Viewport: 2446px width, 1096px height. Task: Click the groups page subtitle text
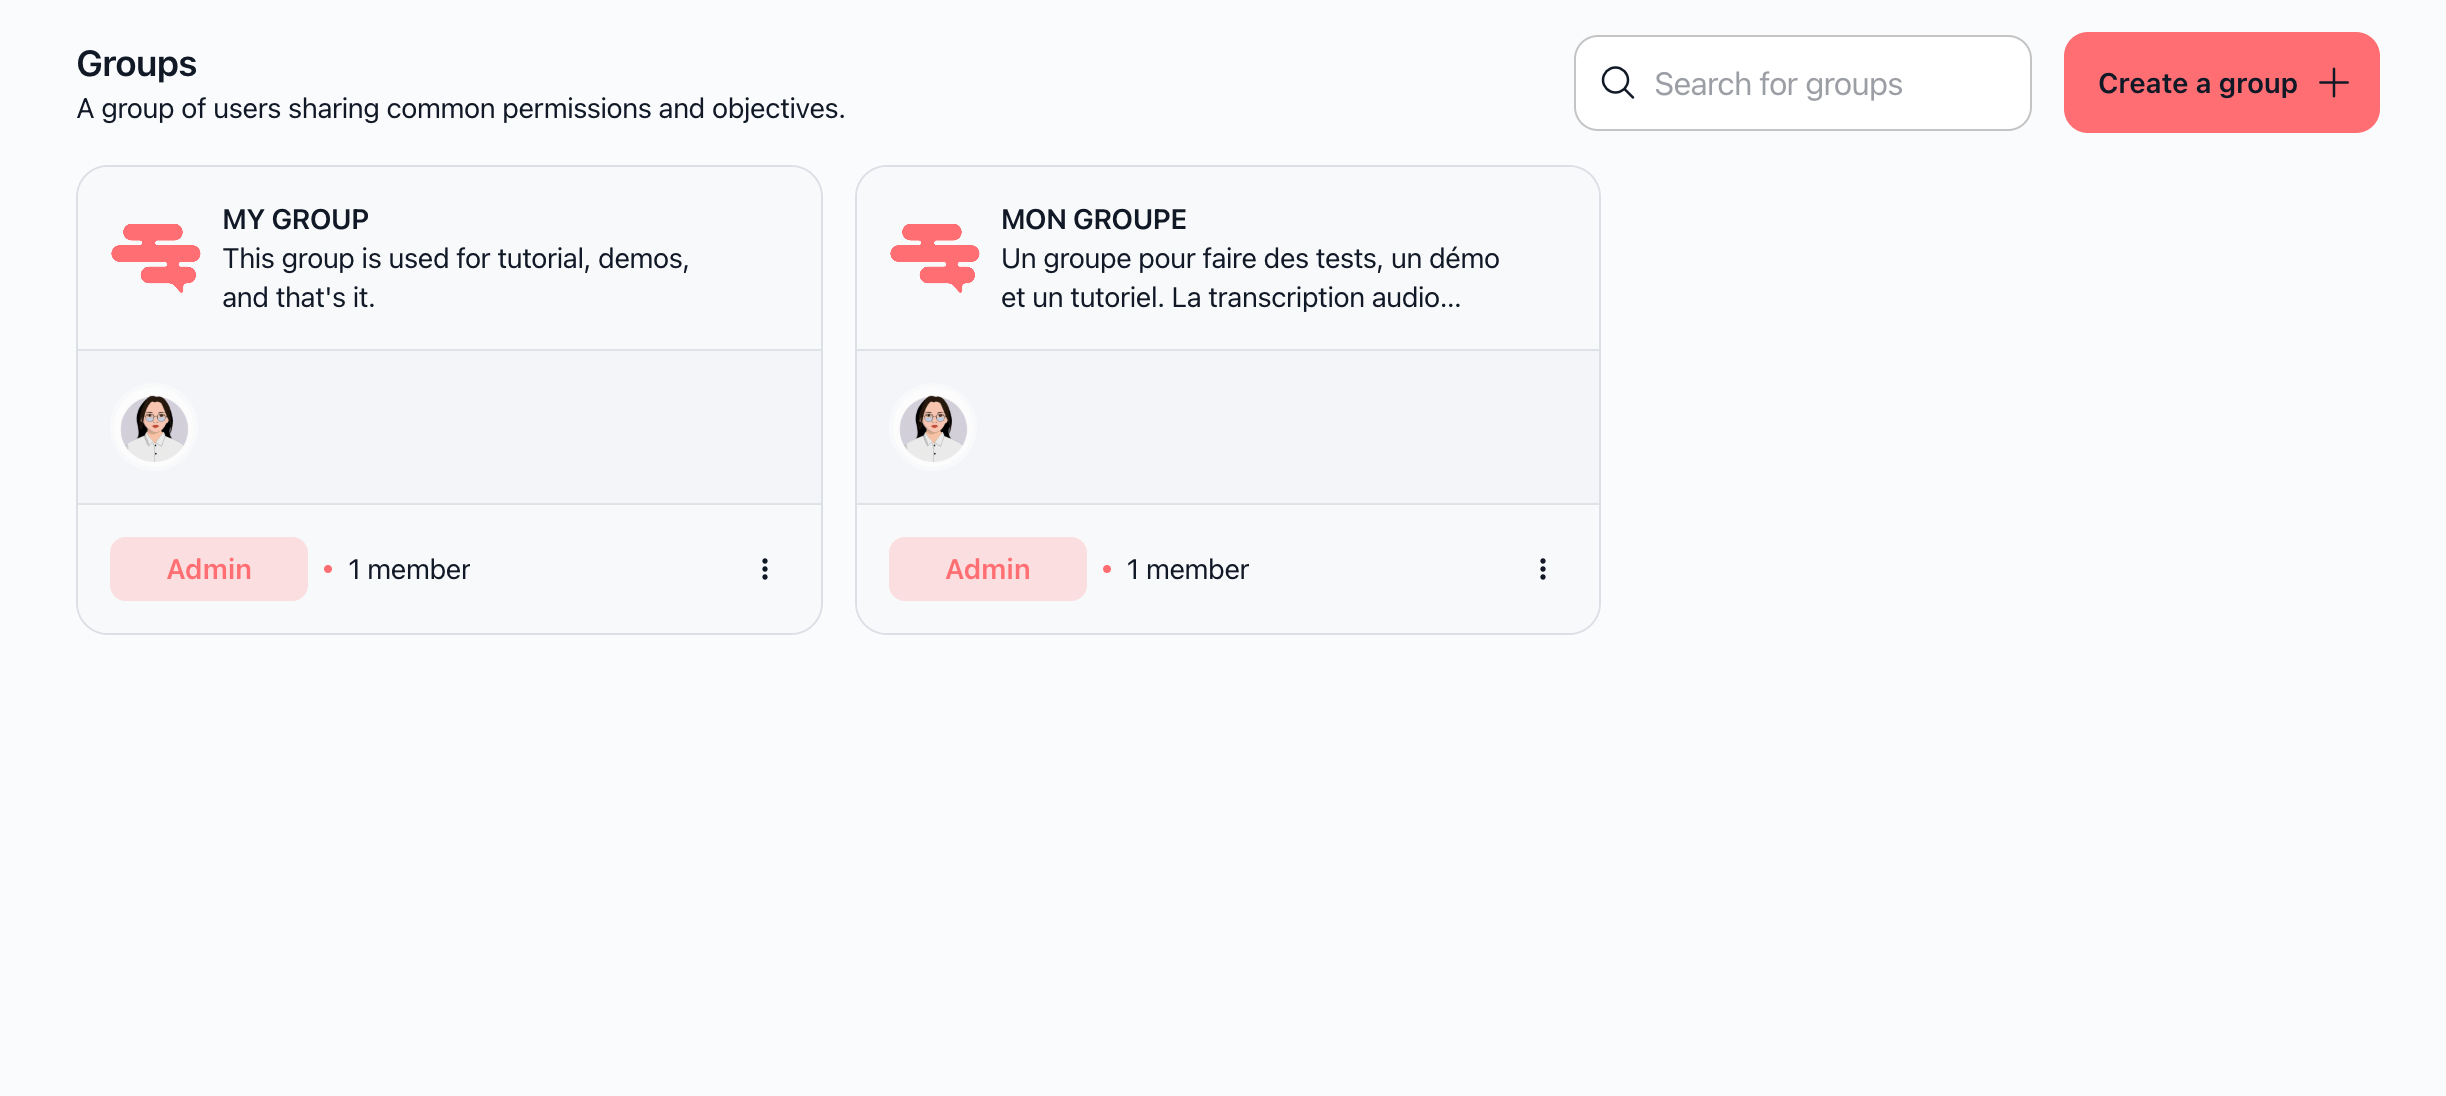click(x=461, y=108)
